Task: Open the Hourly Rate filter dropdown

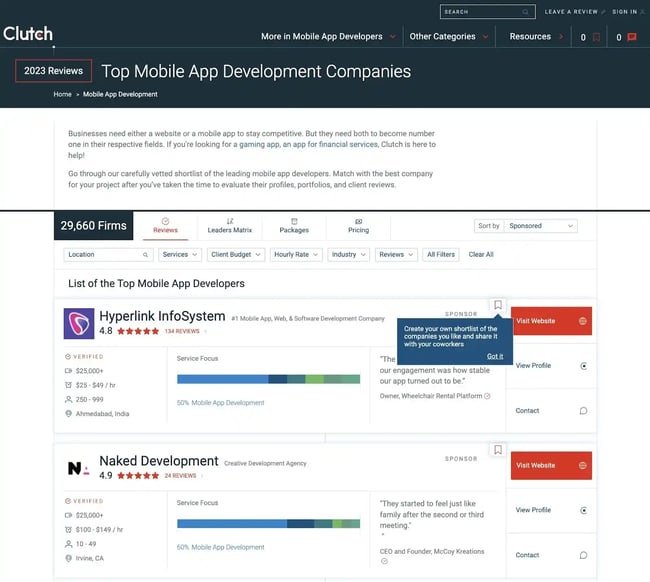Action: (x=296, y=254)
